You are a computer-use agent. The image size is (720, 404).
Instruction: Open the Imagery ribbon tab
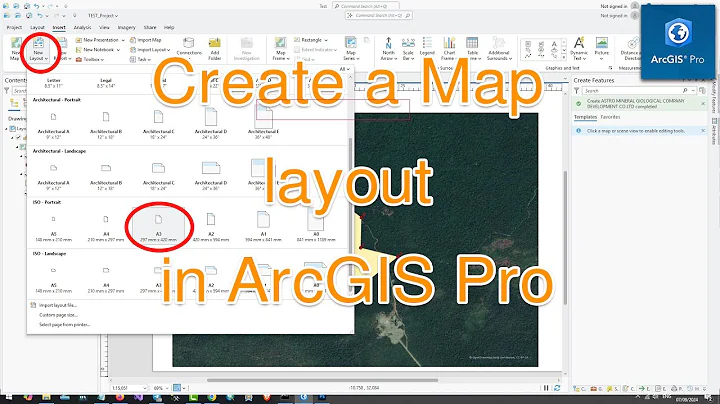126,28
